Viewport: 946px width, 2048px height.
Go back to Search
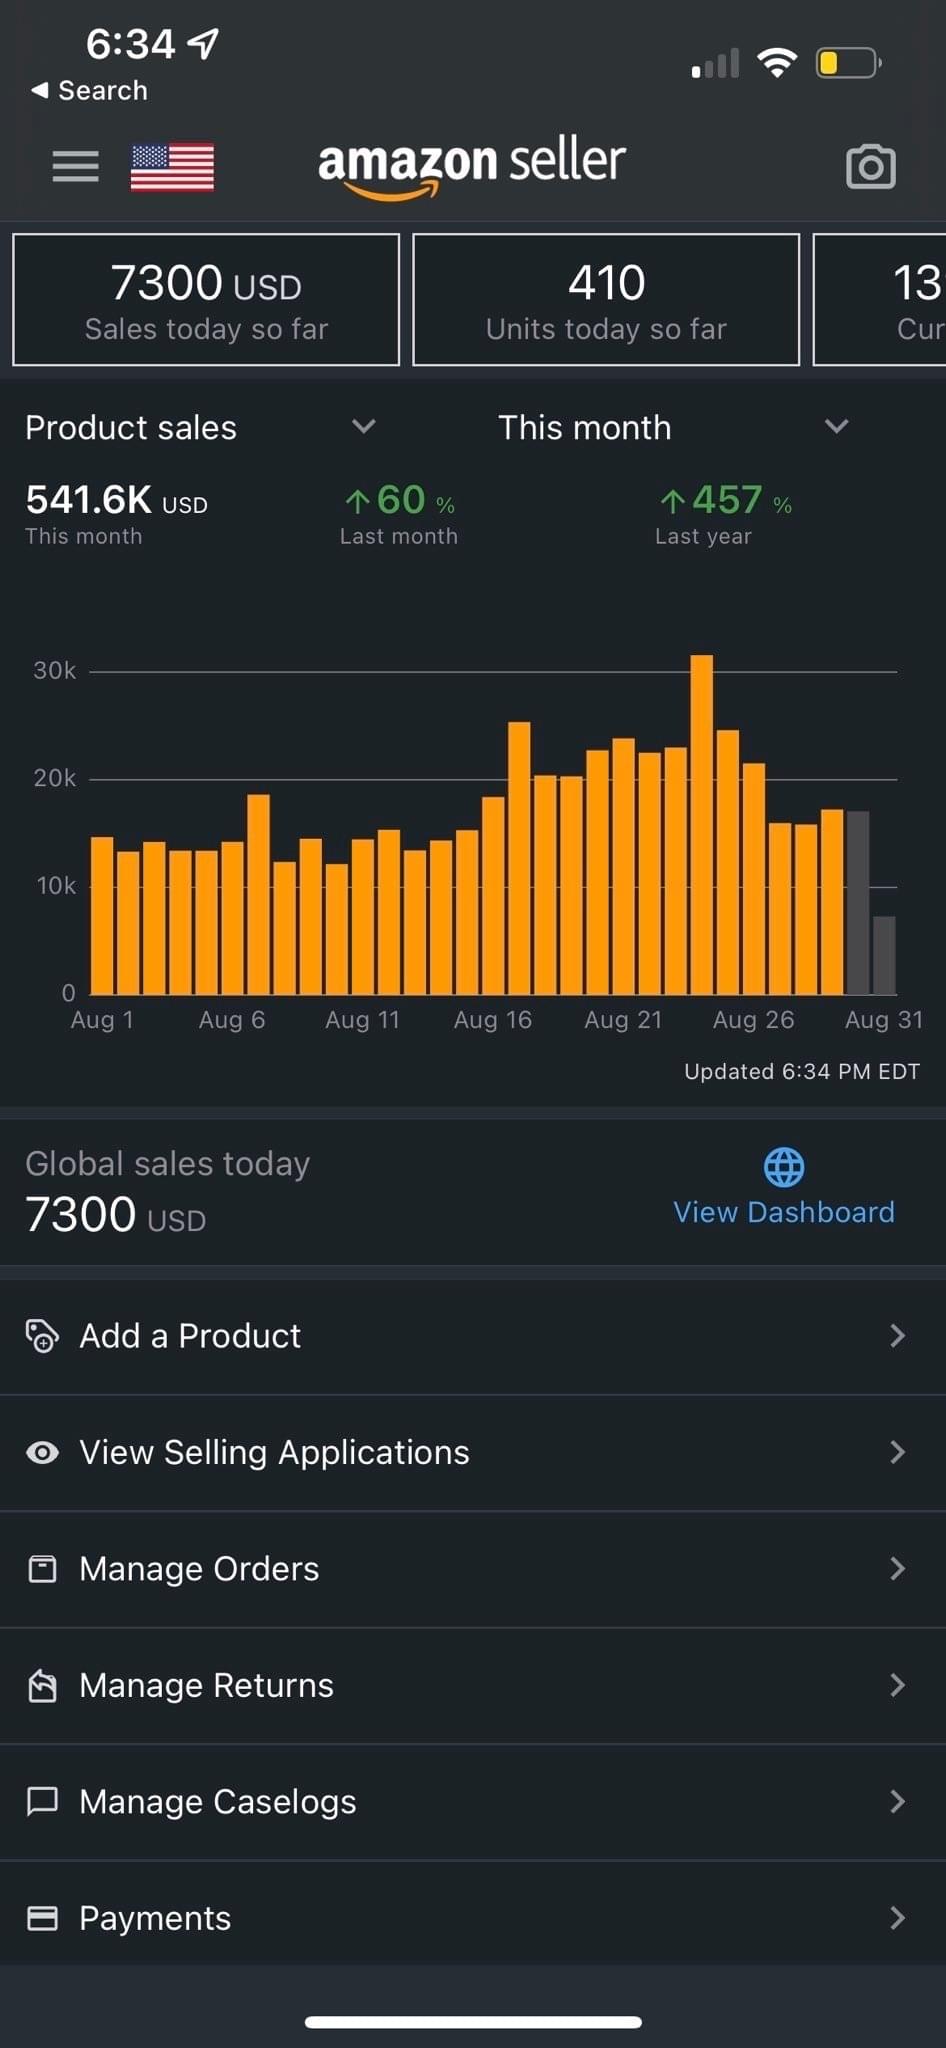[90, 90]
